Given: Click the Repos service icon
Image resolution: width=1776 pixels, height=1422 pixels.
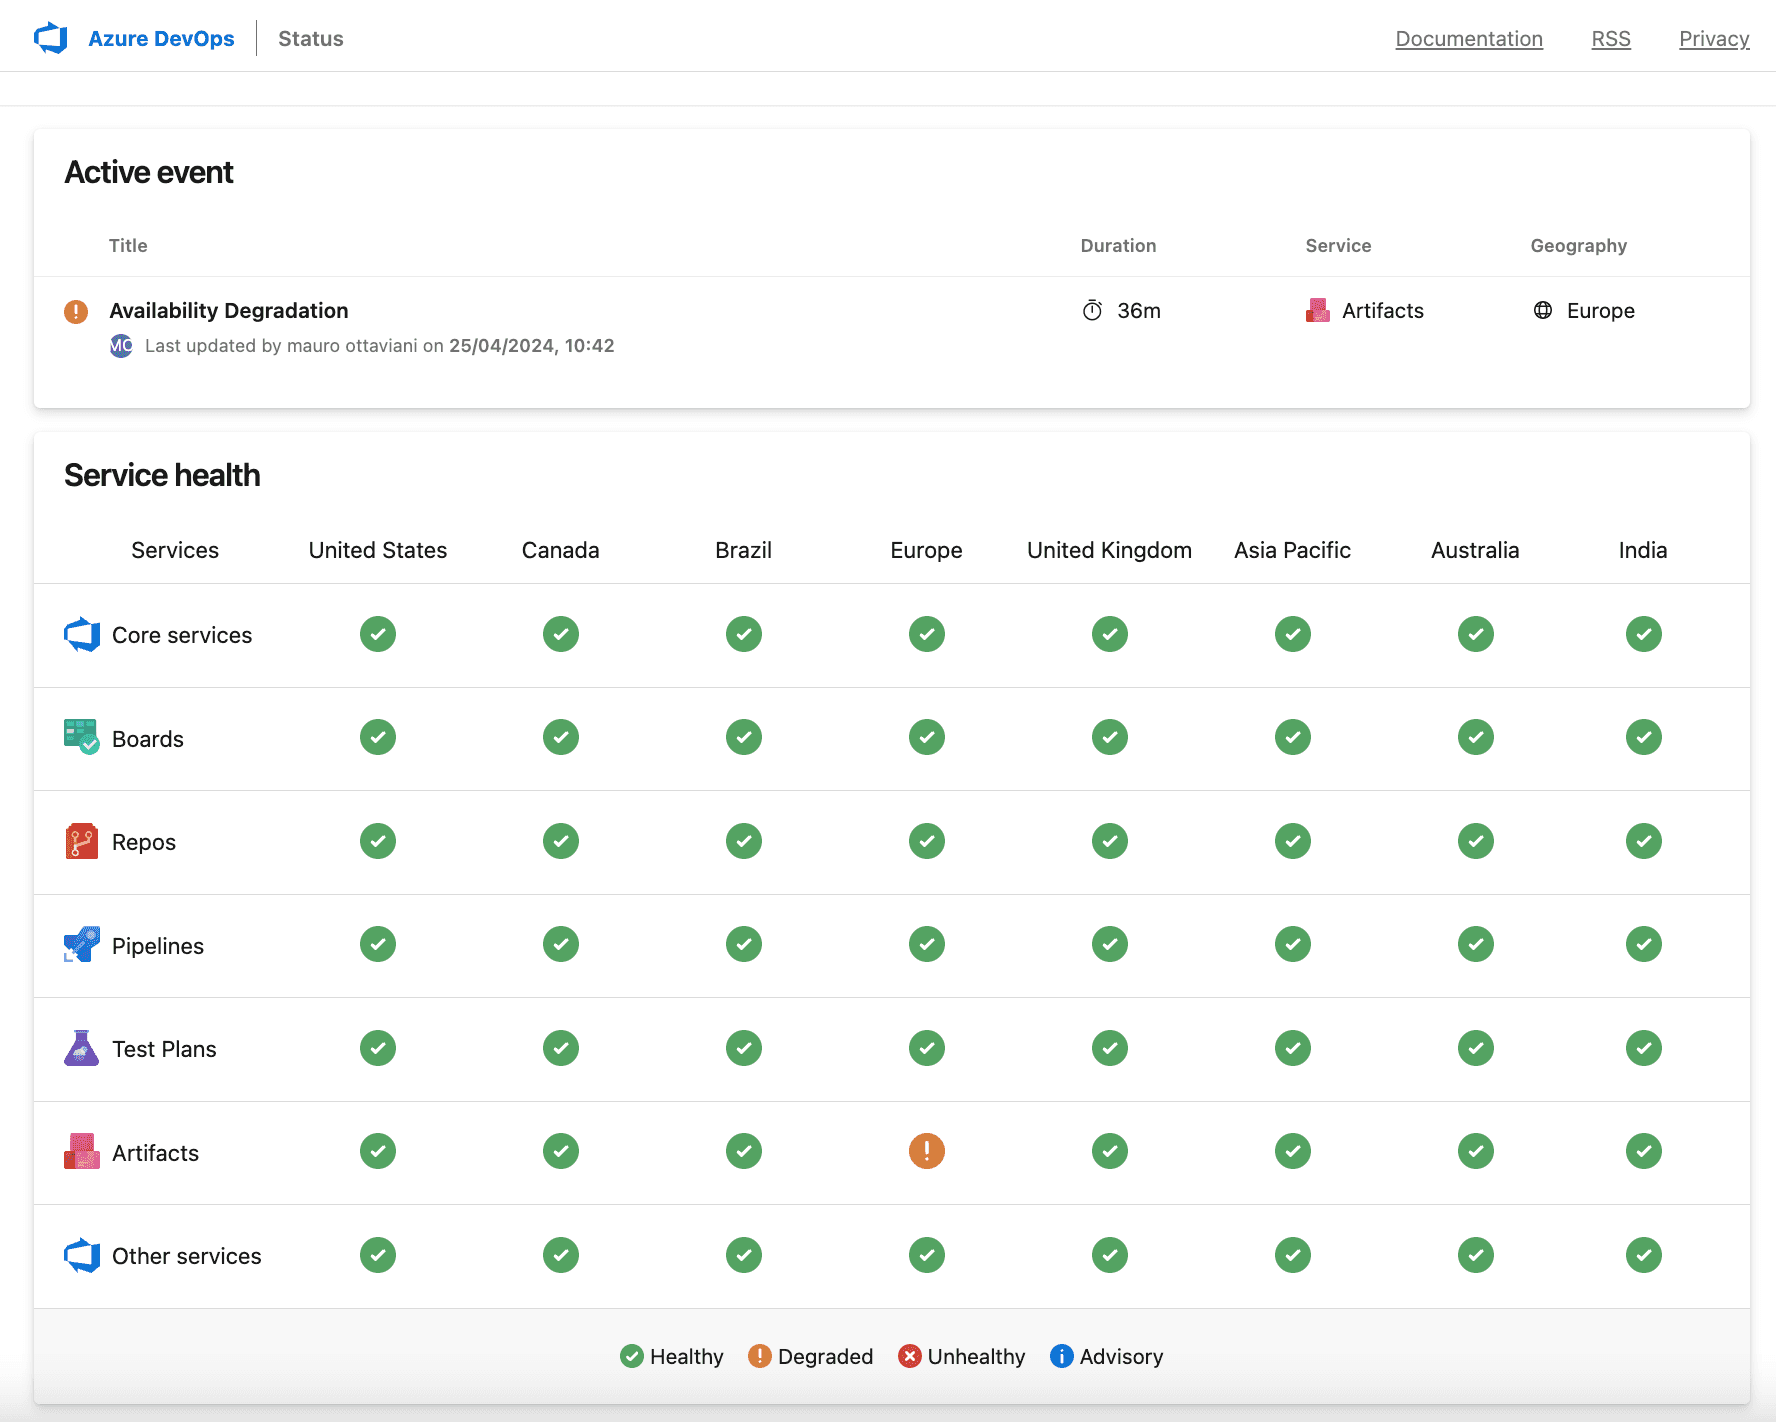Looking at the screenshot, I should tap(82, 841).
